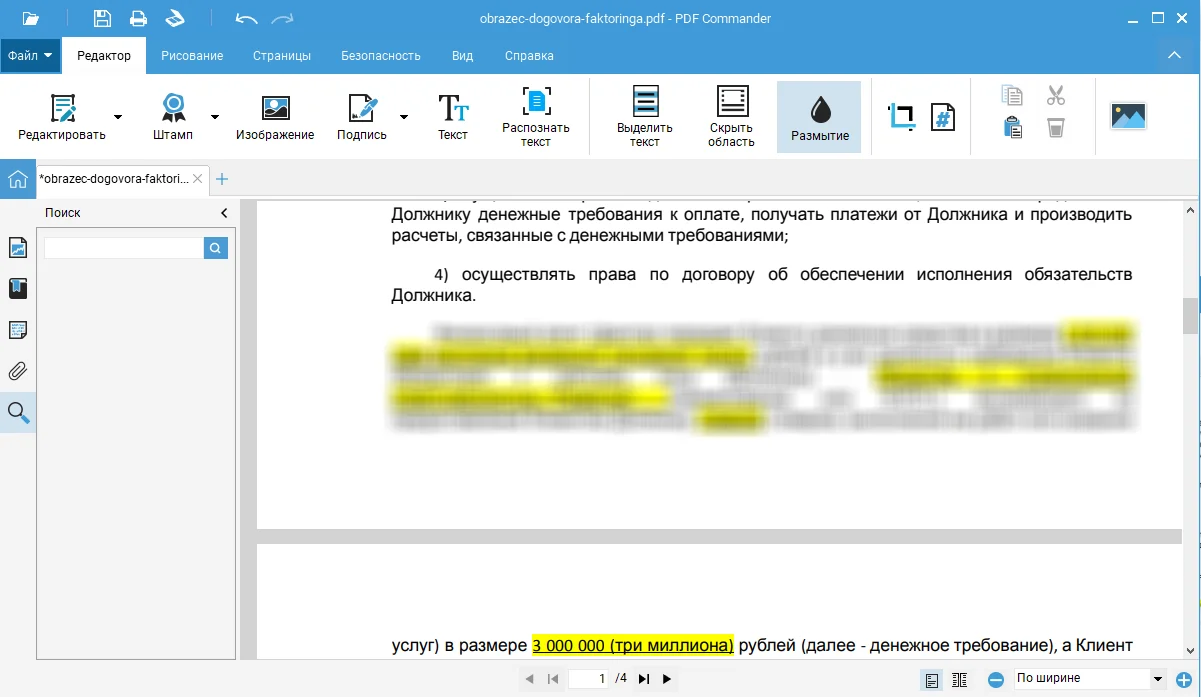
Task: Open the Безопасность ribbon tab
Action: [x=380, y=56]
